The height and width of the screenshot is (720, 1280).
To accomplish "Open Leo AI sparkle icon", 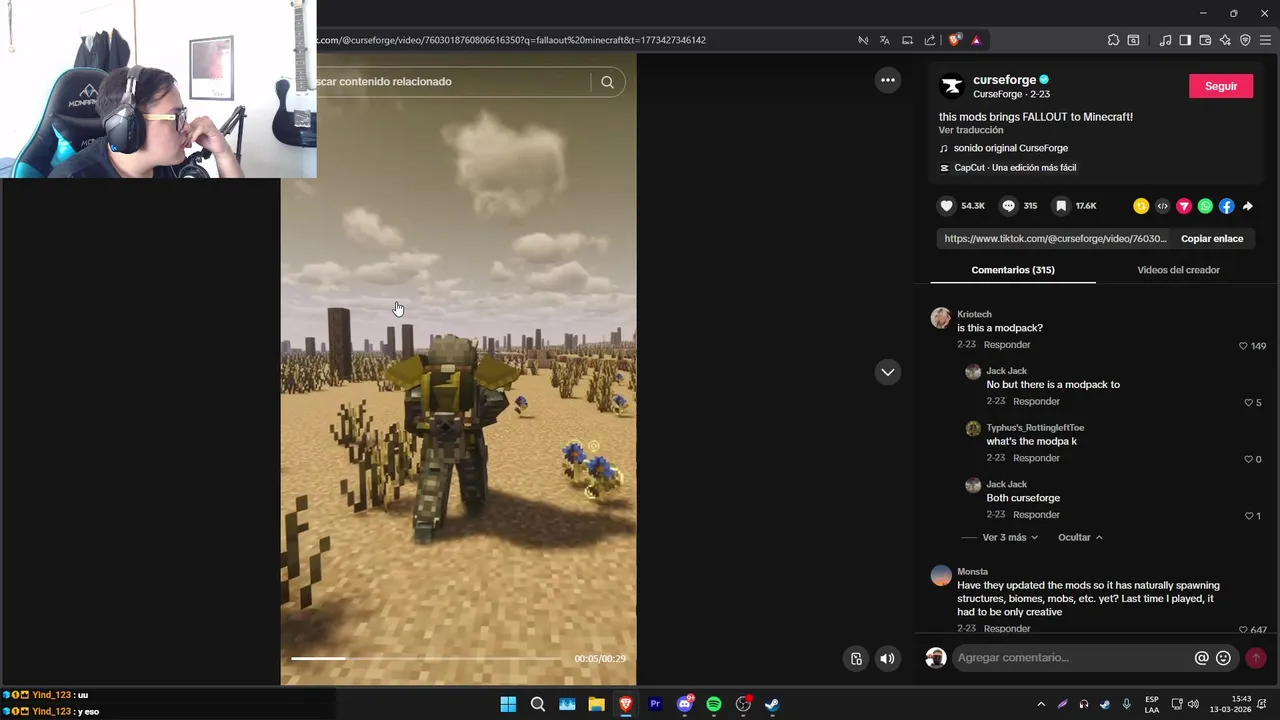I will [x=1225, y=40].
